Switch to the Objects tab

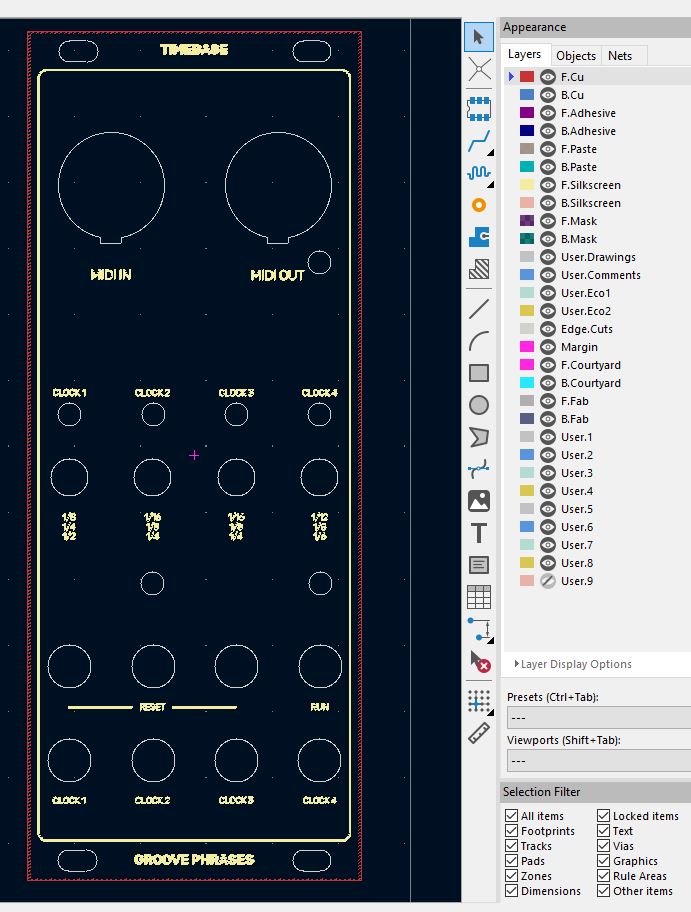point(576,56)
